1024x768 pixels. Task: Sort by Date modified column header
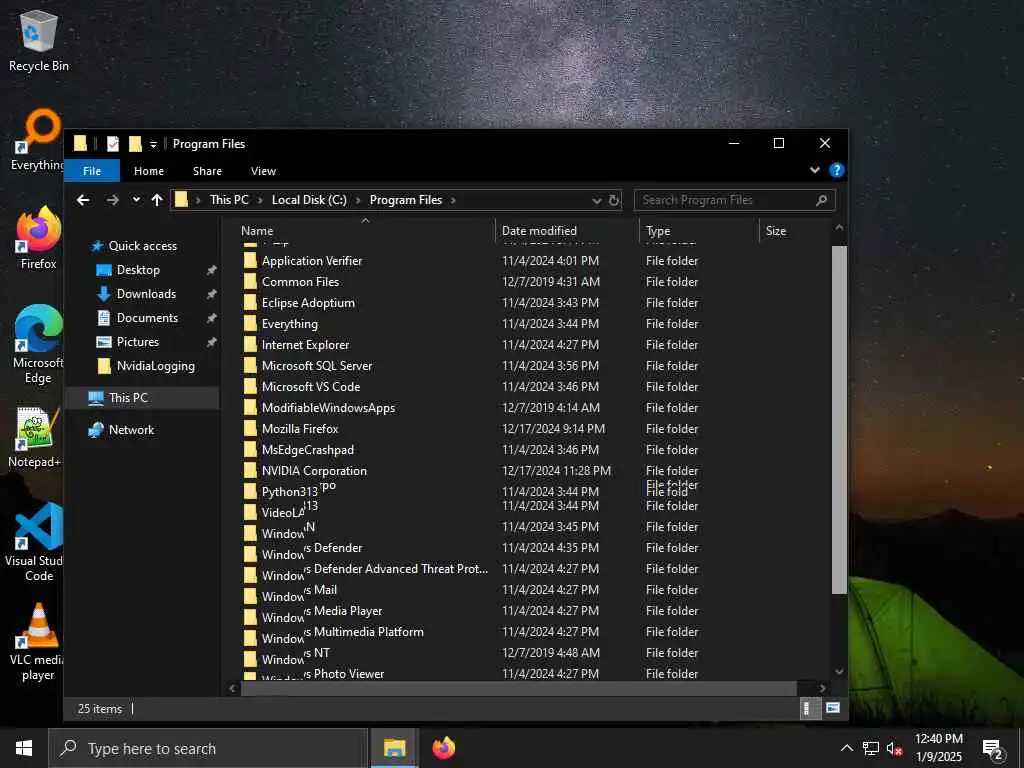[567, 231]
